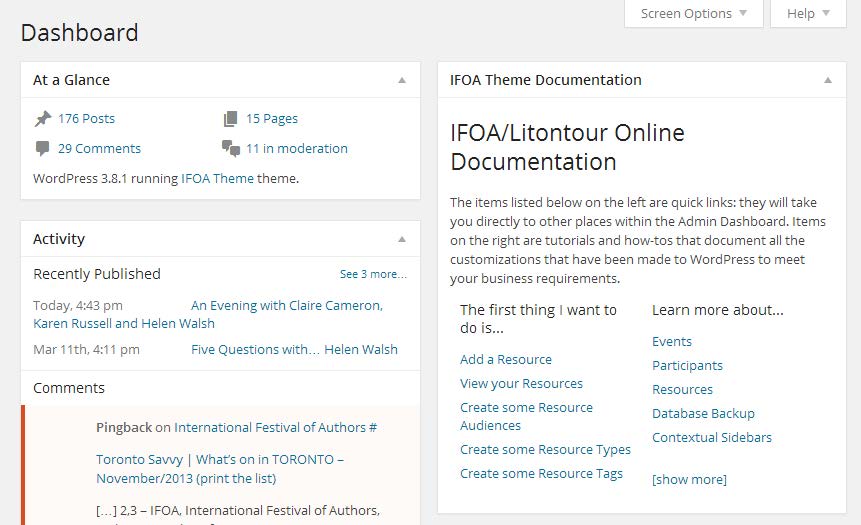Click Add a Resource quick link

pyautogui.click(x=506, y=360)
